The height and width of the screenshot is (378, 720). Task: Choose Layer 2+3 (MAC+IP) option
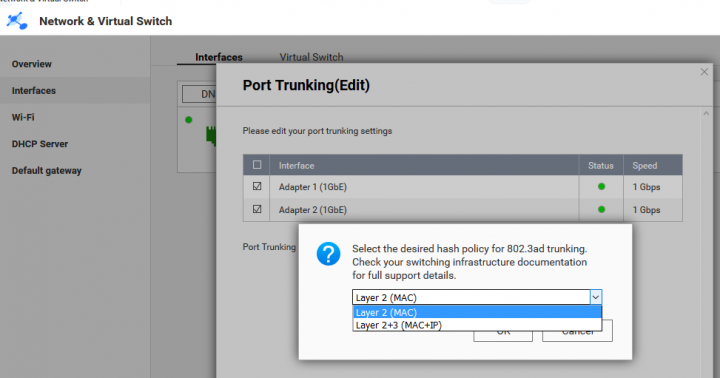477,325
